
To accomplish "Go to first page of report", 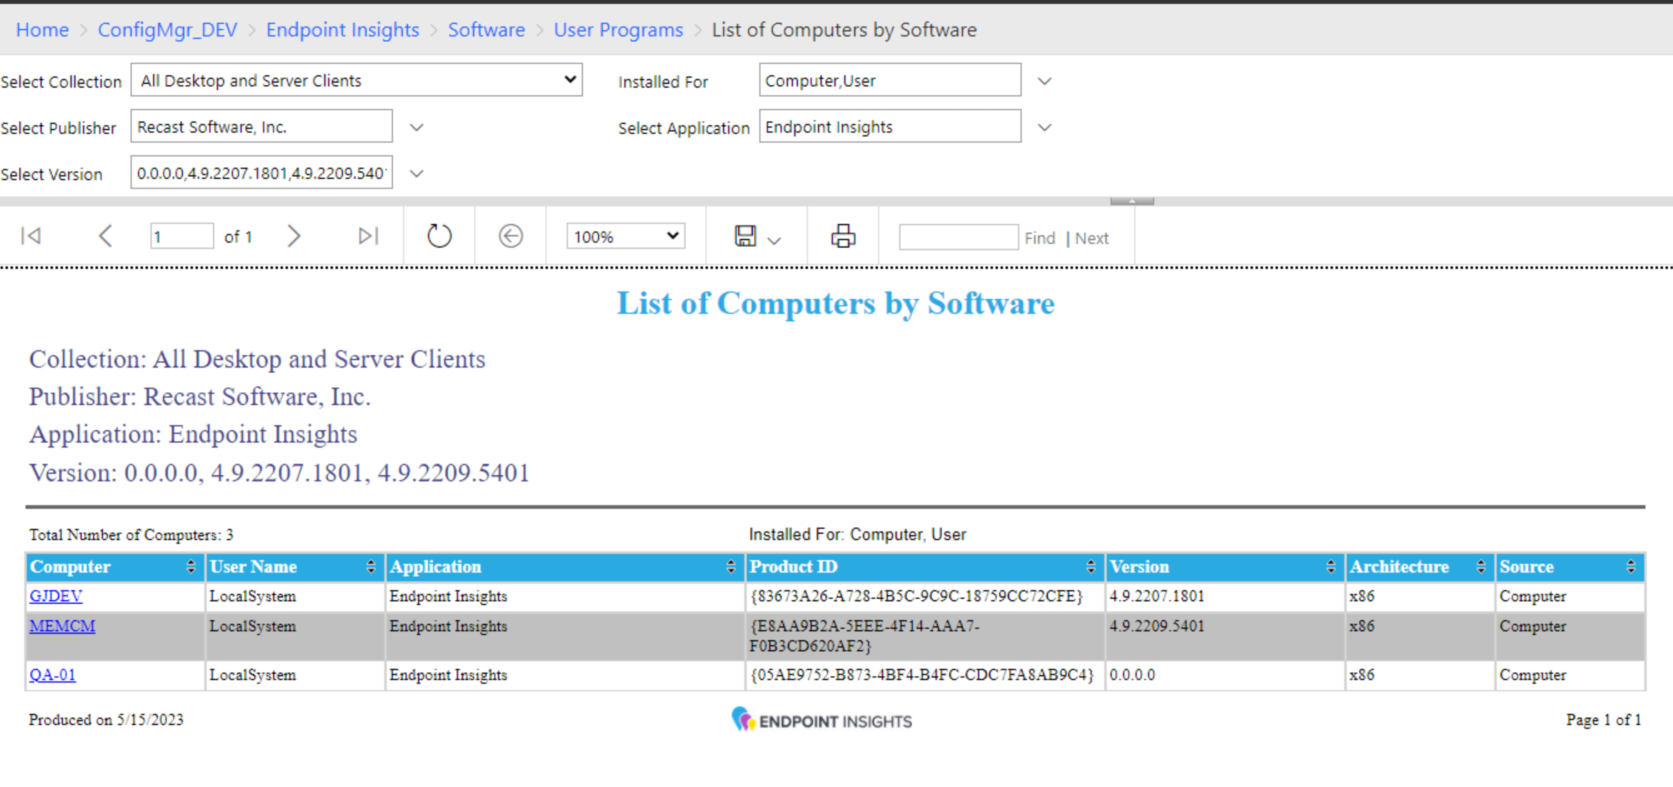I will tap(31, 236).
